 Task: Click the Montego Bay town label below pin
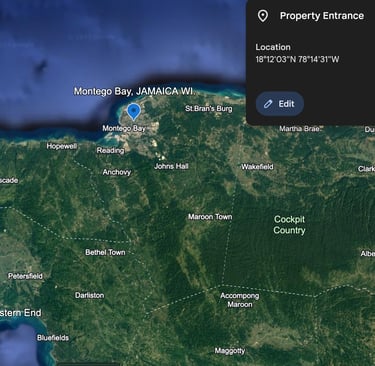click(x=124, y=128)
